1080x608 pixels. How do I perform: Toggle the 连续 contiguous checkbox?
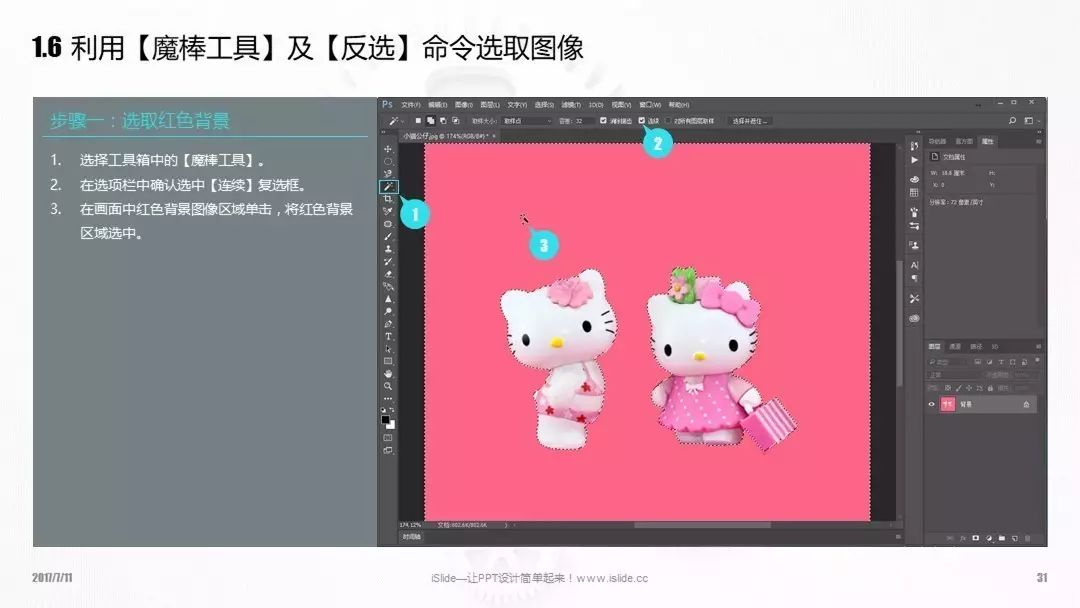click(x=642, y=120)
